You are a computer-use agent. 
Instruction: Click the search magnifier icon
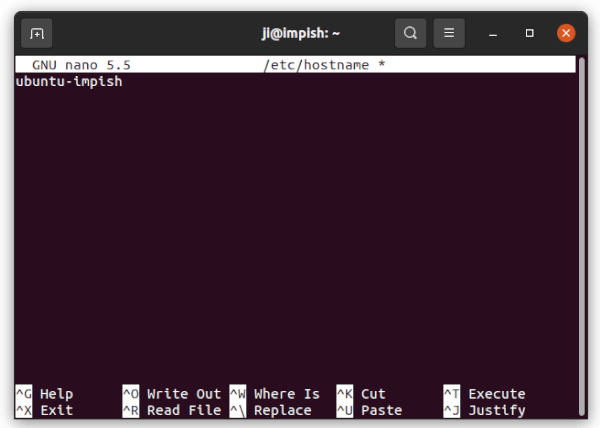point(410,33)
